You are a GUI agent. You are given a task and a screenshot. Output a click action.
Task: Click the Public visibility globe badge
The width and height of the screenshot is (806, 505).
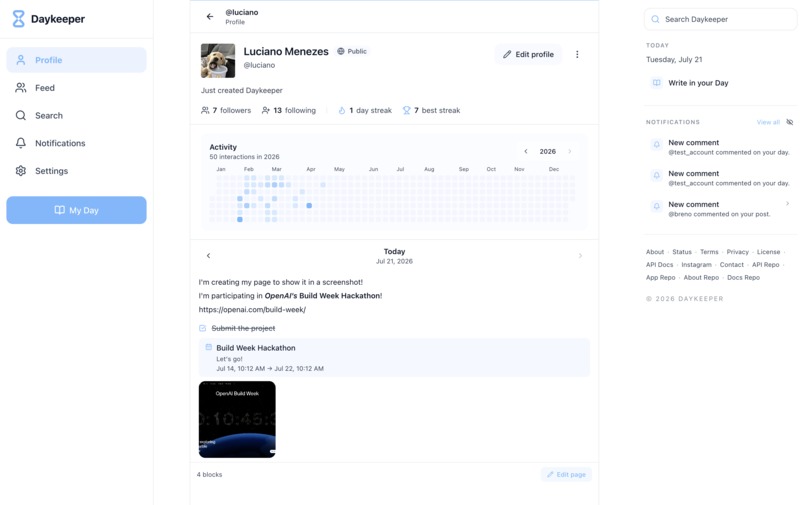[x=352, y=51]
